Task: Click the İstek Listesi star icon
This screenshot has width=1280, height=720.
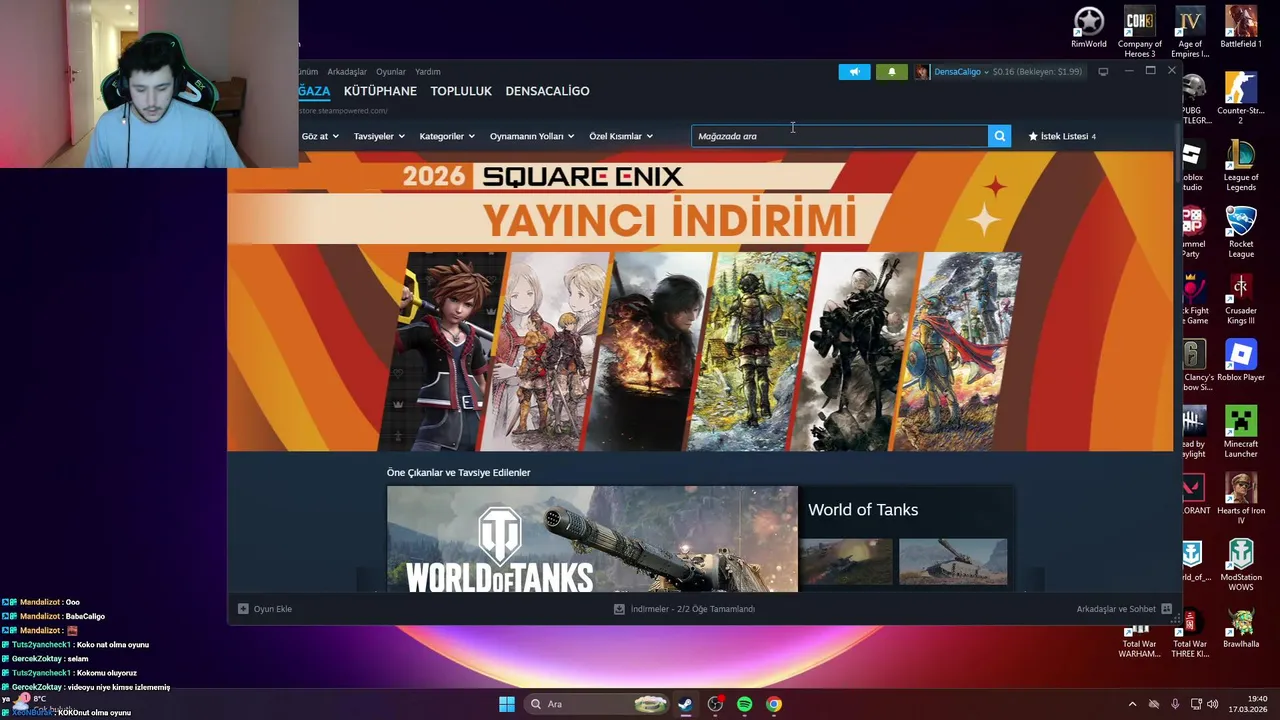Action: (x=1033, y=136)
